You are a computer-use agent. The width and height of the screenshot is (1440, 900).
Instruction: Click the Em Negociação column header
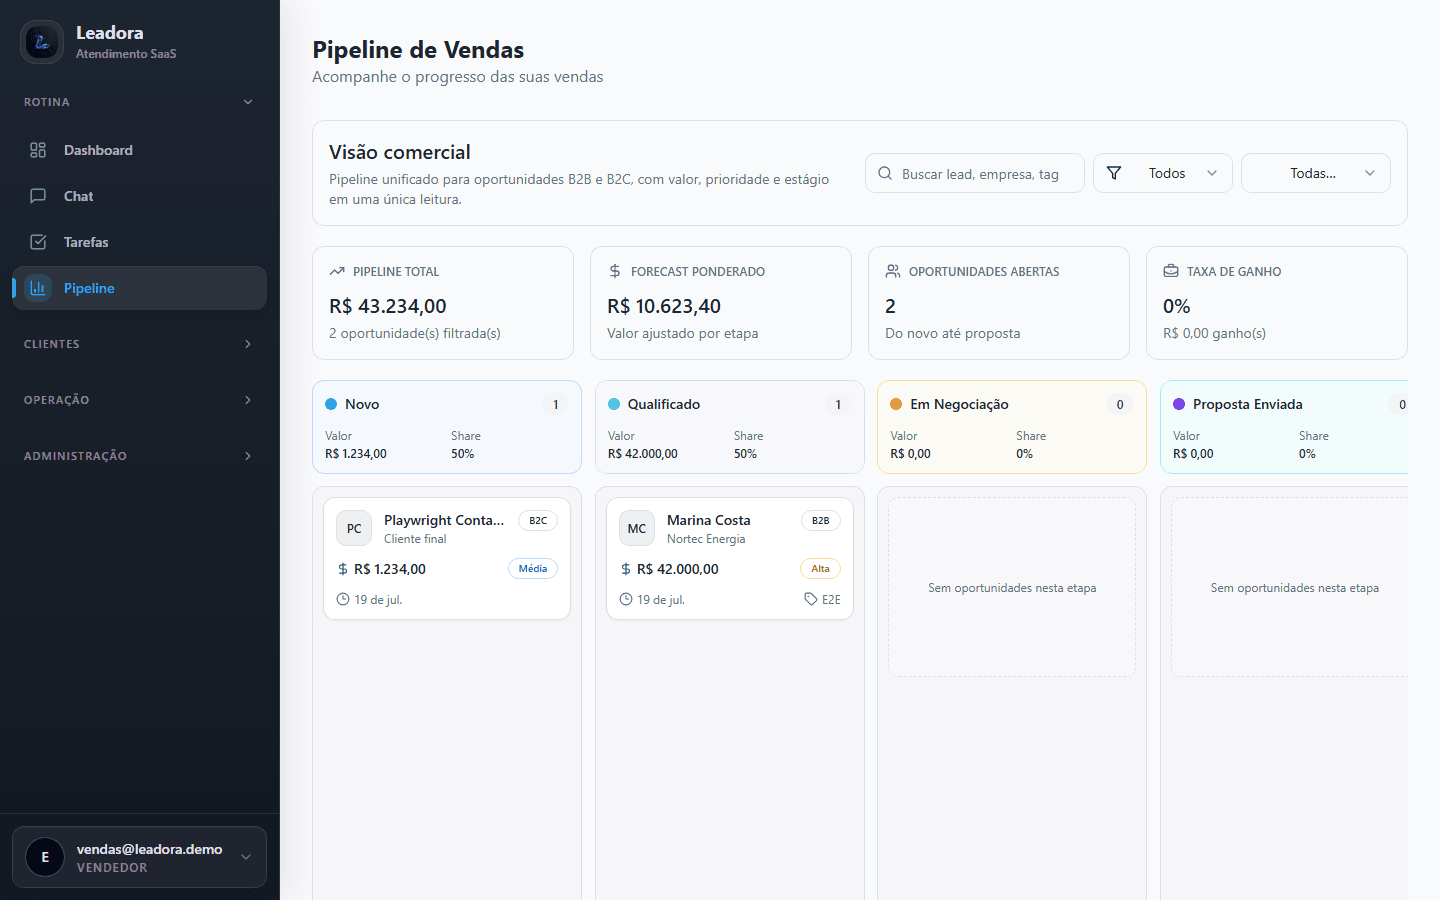click(1012, 427)
